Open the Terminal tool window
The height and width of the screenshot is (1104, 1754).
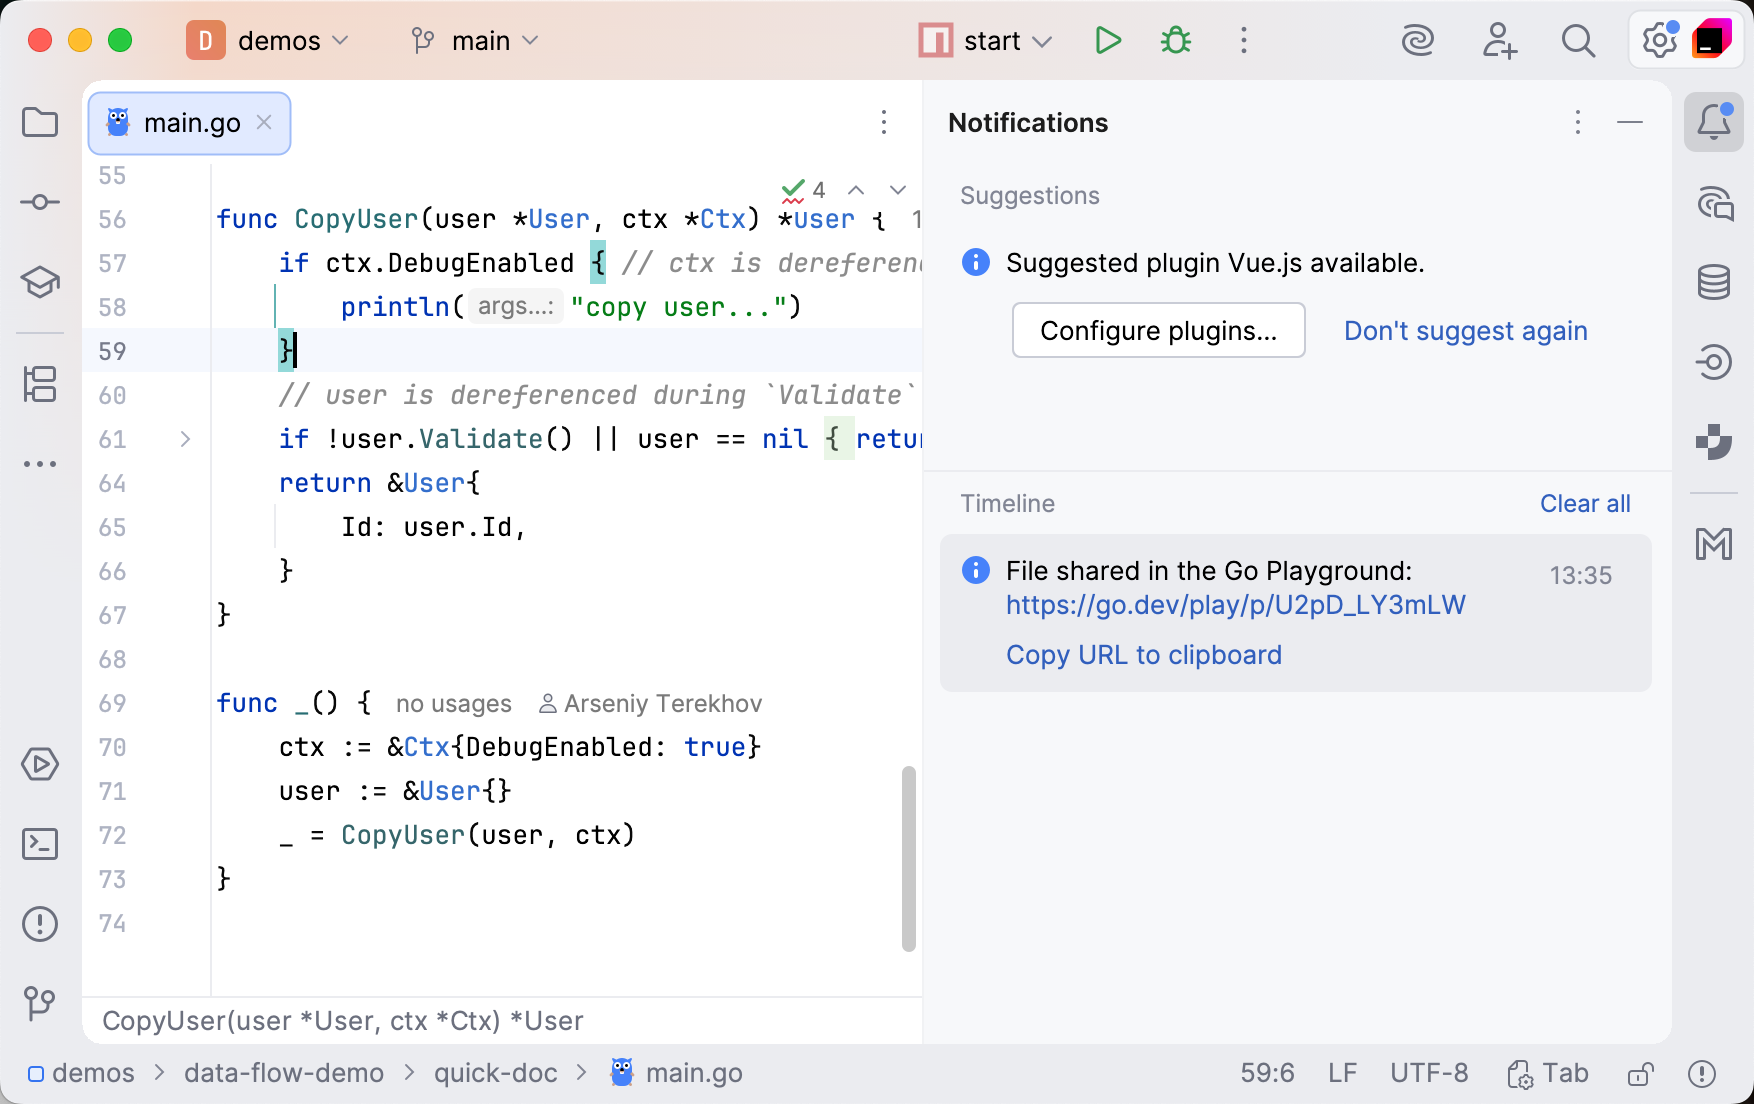pyautogui.click(x=40, y=843)
